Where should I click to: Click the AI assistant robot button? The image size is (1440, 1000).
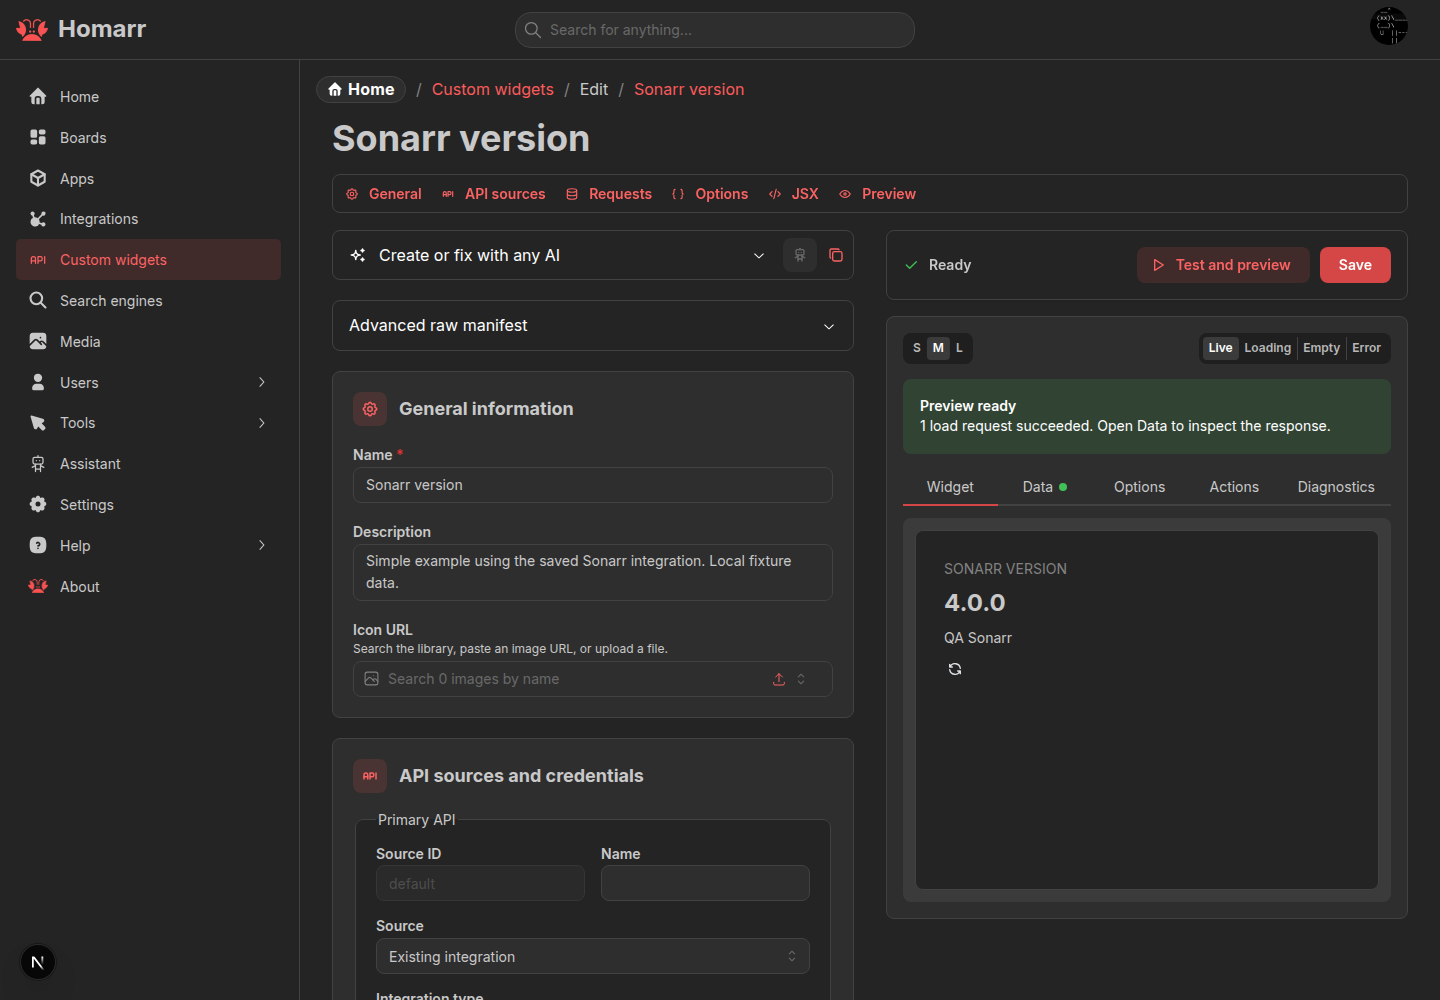(x=800, y=255)
